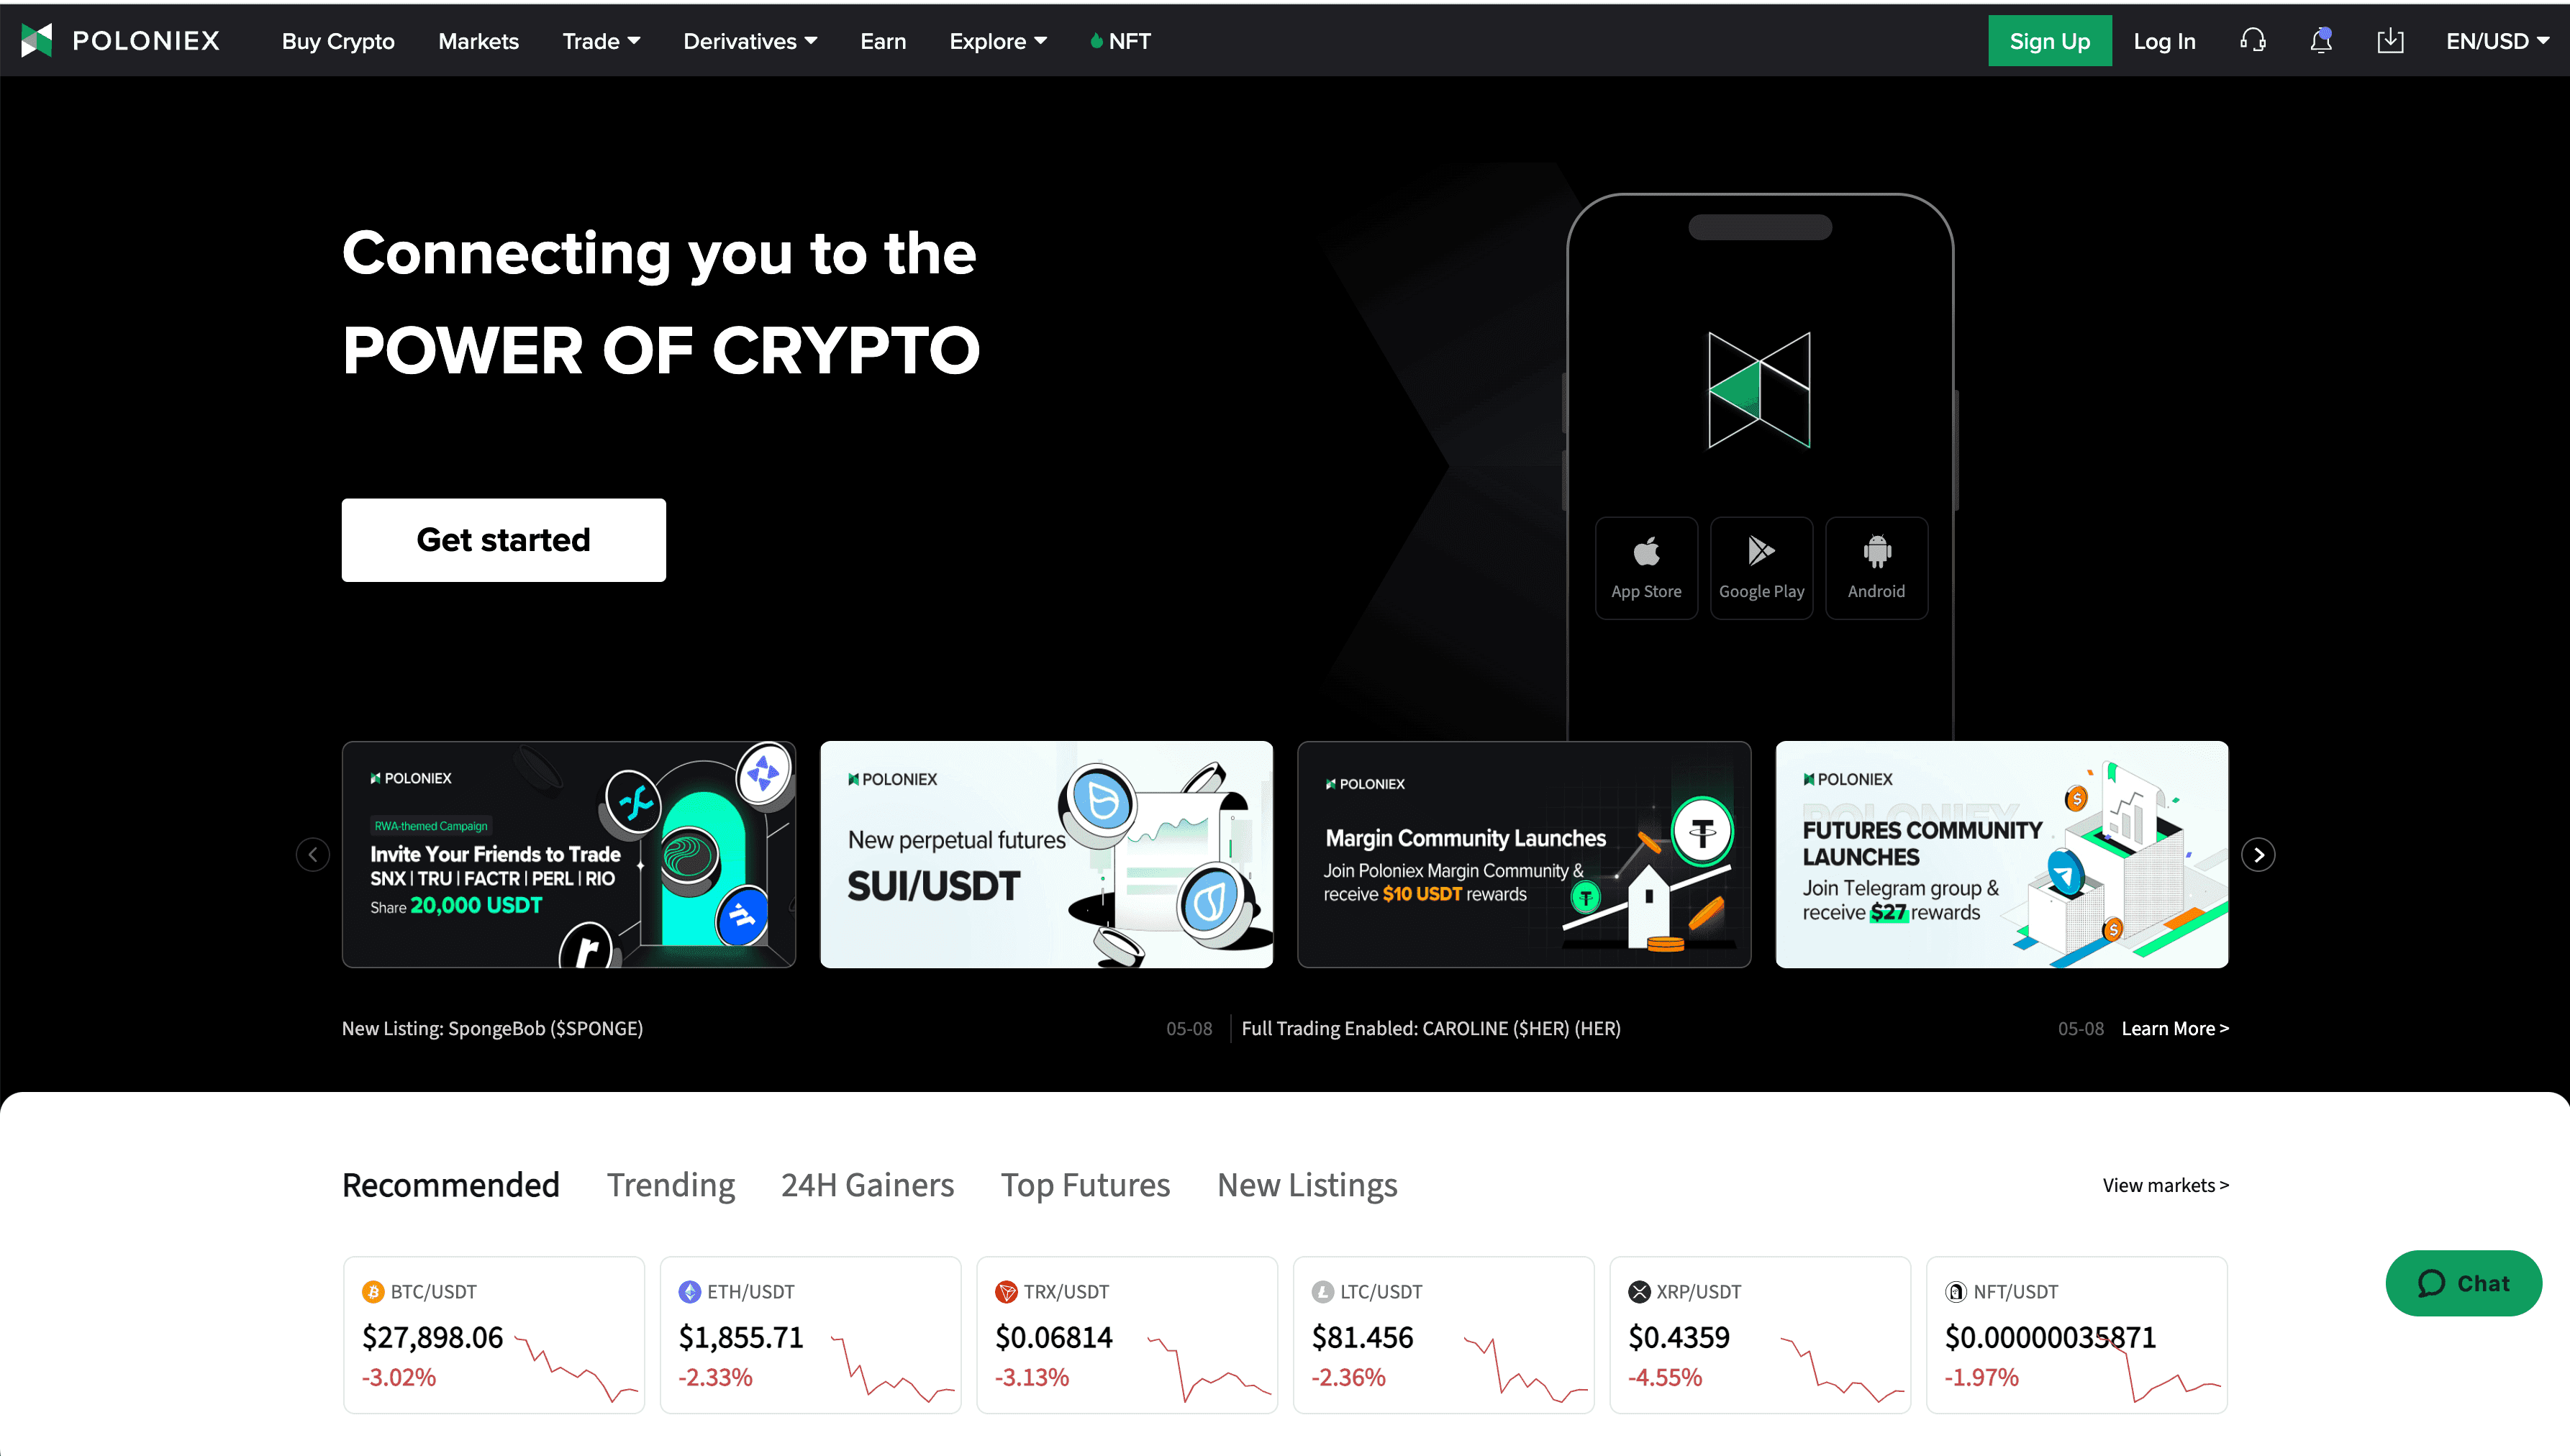Viewport: 2570px width, 1456px height.
Task: Click the View markets link
Action: [x=2165, y=1185]
